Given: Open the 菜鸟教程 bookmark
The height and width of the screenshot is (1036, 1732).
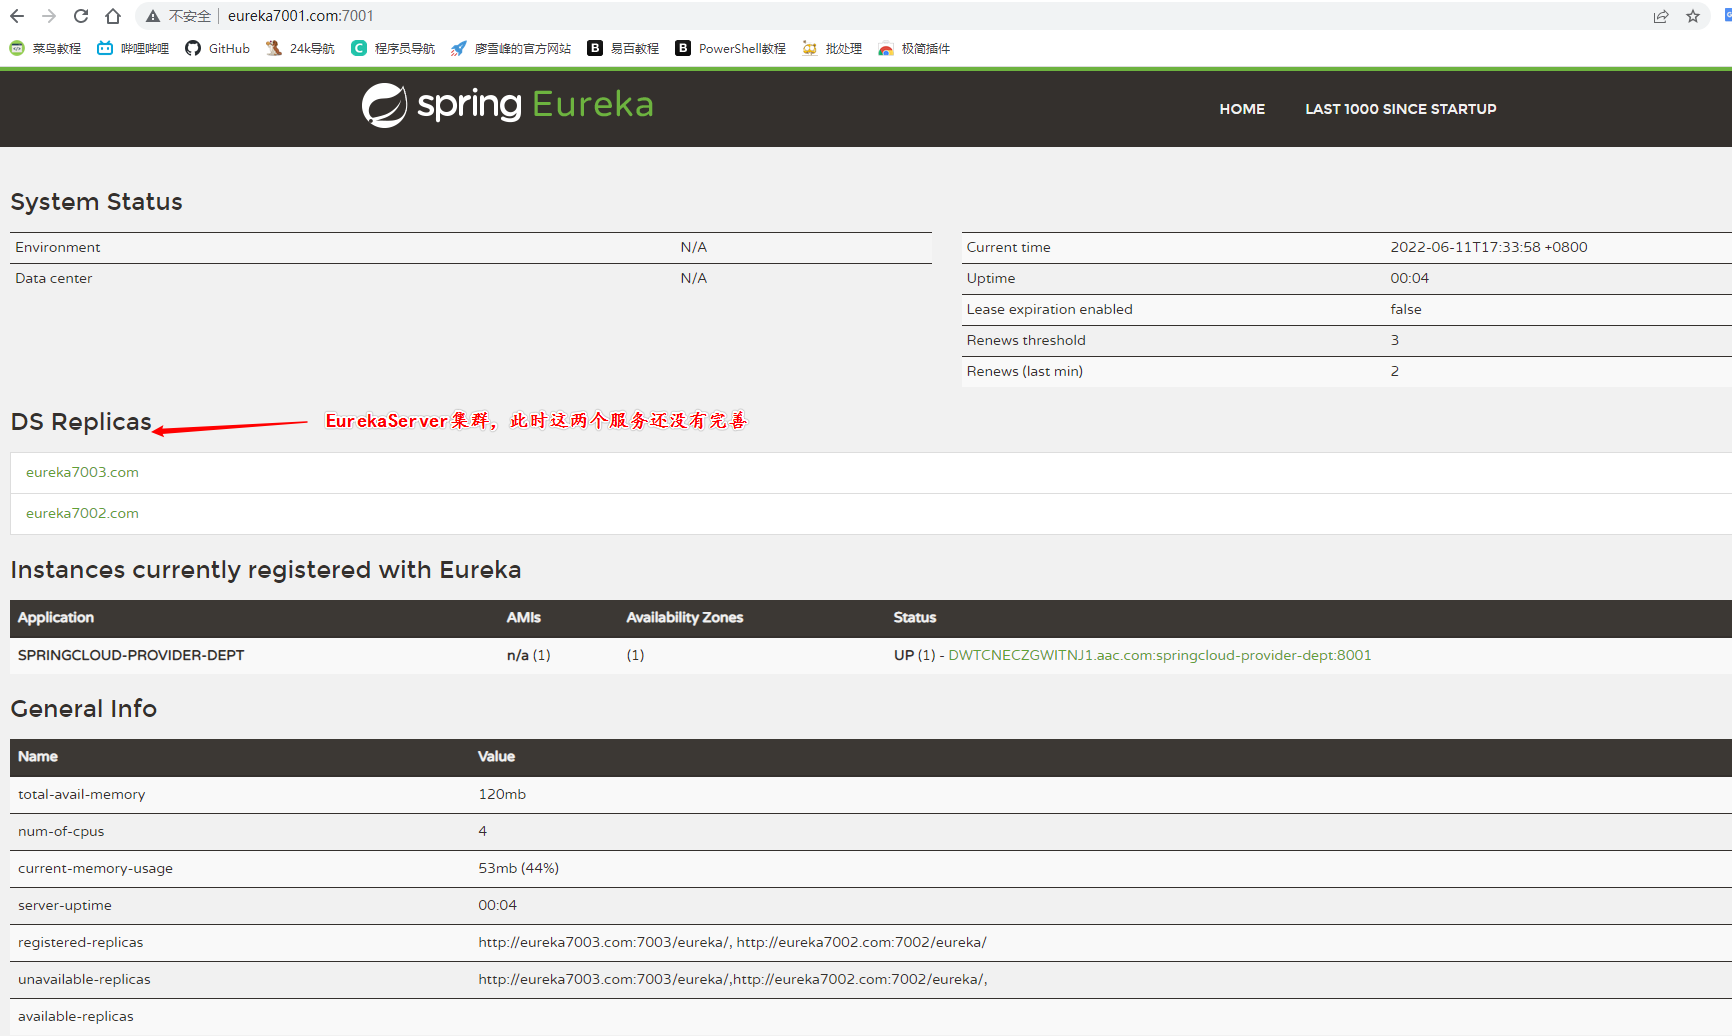Looking at the screenshot, I should click(46, 48).
